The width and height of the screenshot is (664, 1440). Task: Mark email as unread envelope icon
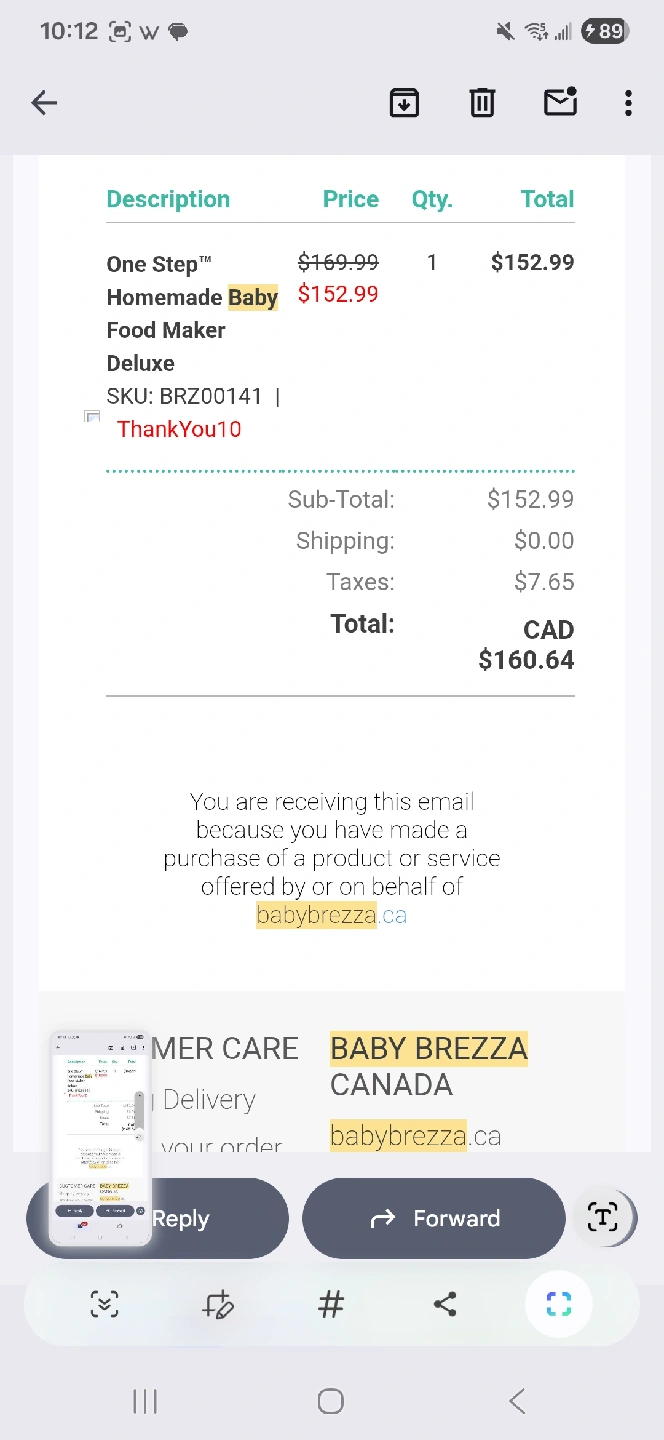pos(560,102)
